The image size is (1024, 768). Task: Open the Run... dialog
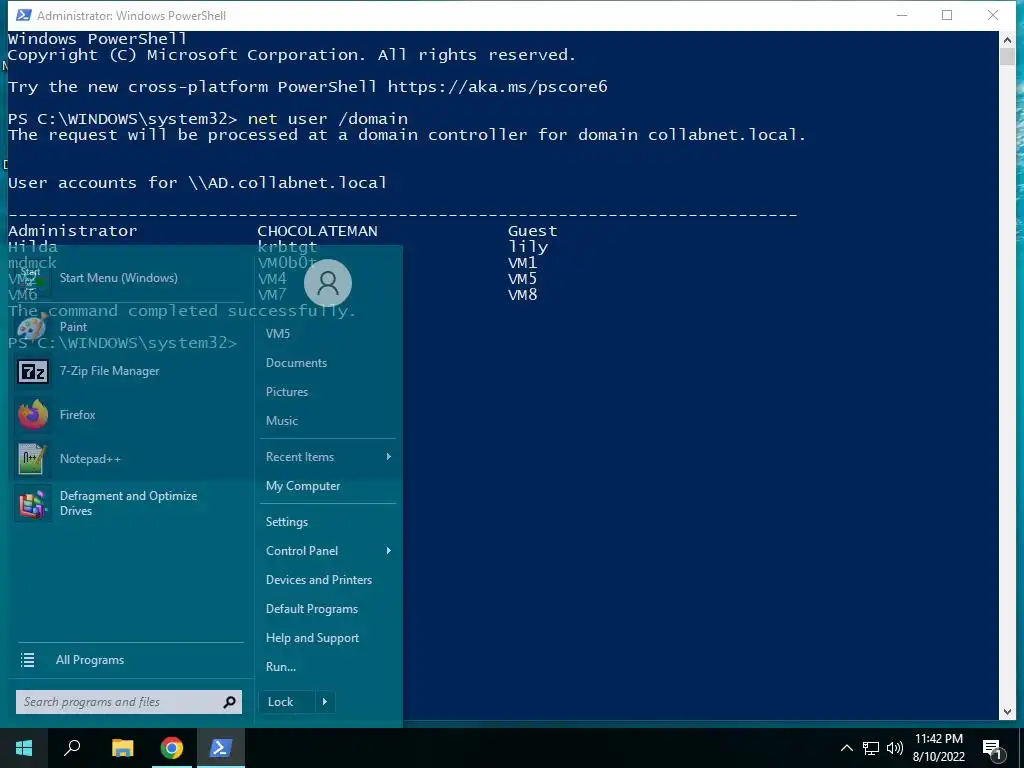[281, 667]
